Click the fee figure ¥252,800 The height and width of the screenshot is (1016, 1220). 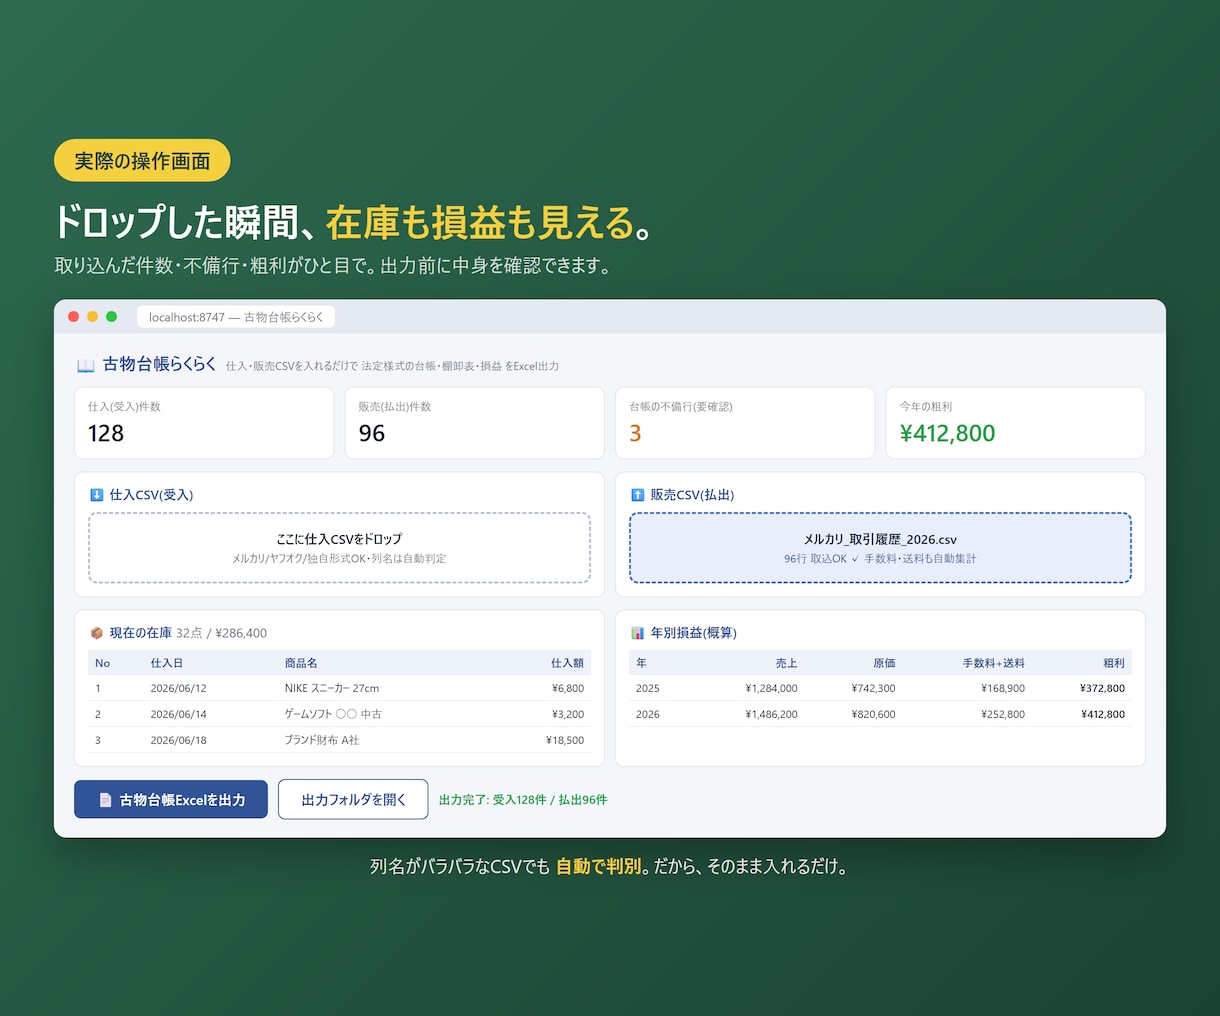coord(1003,714)
